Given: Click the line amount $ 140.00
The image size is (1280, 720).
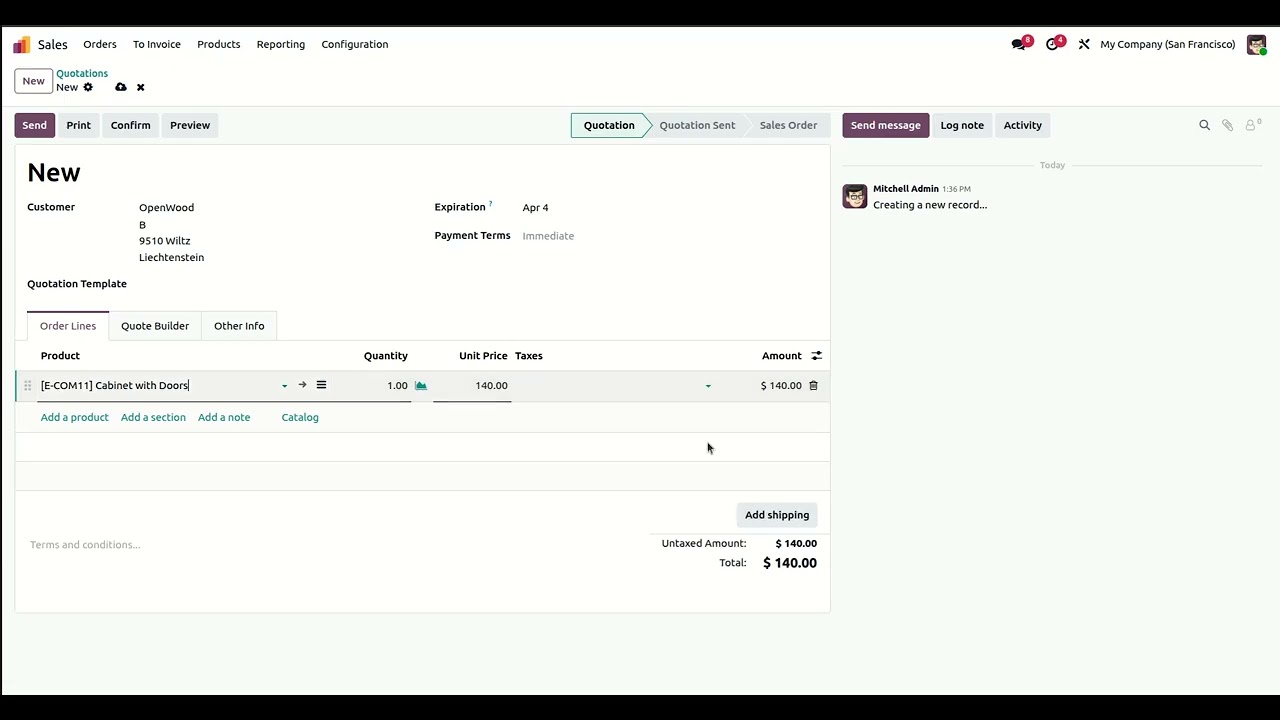Looking at the screenshot, I should (781, 386).
